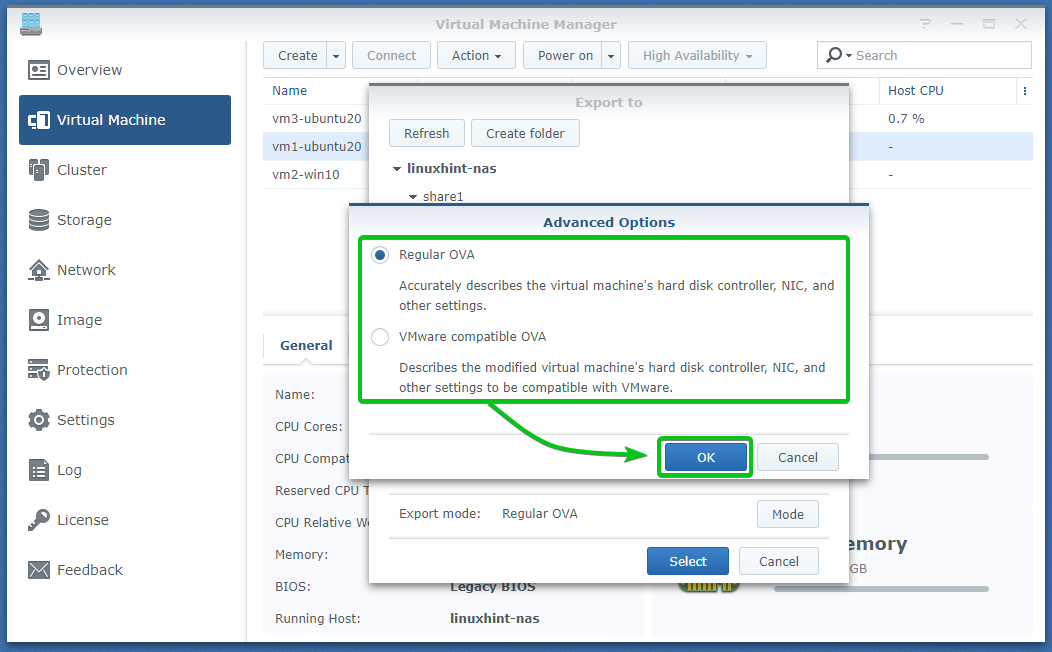This screenshot has width=1052, height=652.
Task: Open the Image disk icon
Action: pyautogui.click(x=38, y=320)
